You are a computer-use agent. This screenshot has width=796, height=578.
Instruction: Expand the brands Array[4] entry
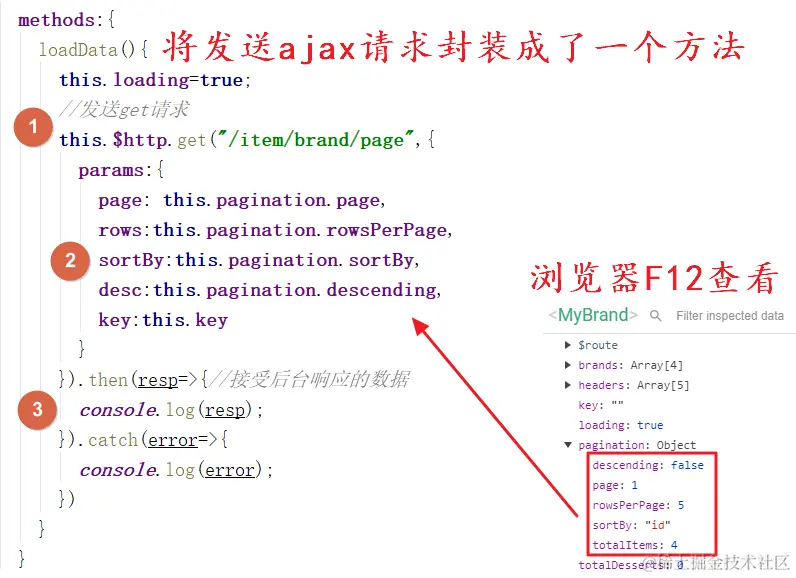(568, 365)
